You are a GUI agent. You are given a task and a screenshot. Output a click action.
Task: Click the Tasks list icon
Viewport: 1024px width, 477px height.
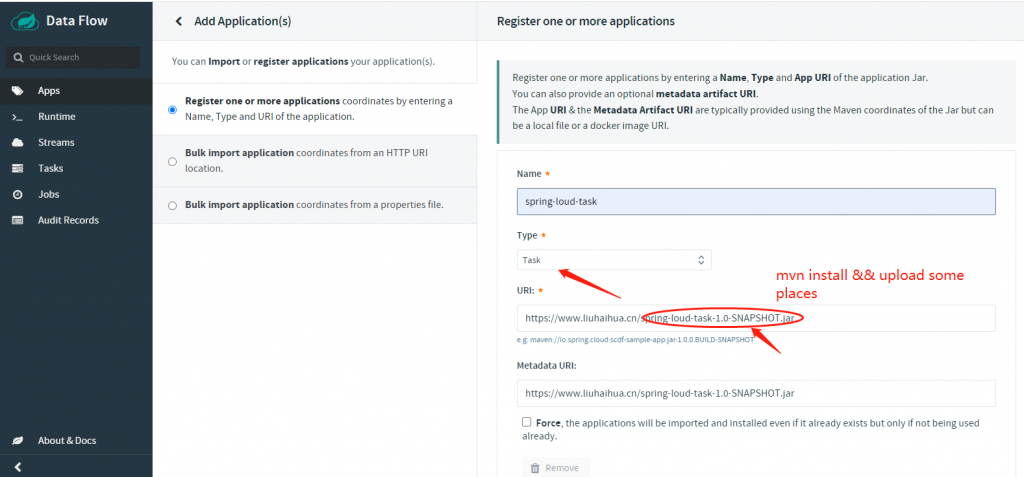tap(18, 169)
